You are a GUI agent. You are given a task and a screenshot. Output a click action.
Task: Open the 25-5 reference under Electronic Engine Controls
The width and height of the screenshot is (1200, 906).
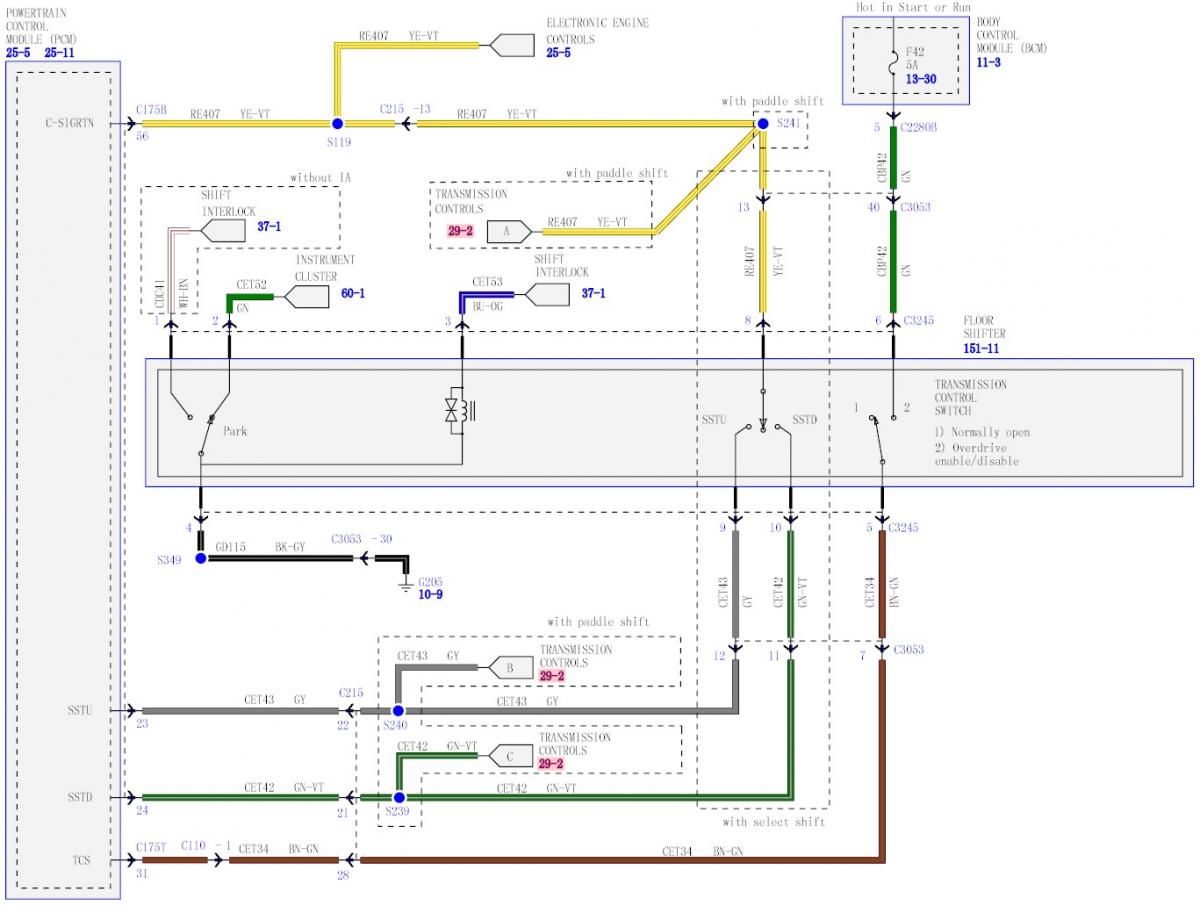(x=559, y=52)
